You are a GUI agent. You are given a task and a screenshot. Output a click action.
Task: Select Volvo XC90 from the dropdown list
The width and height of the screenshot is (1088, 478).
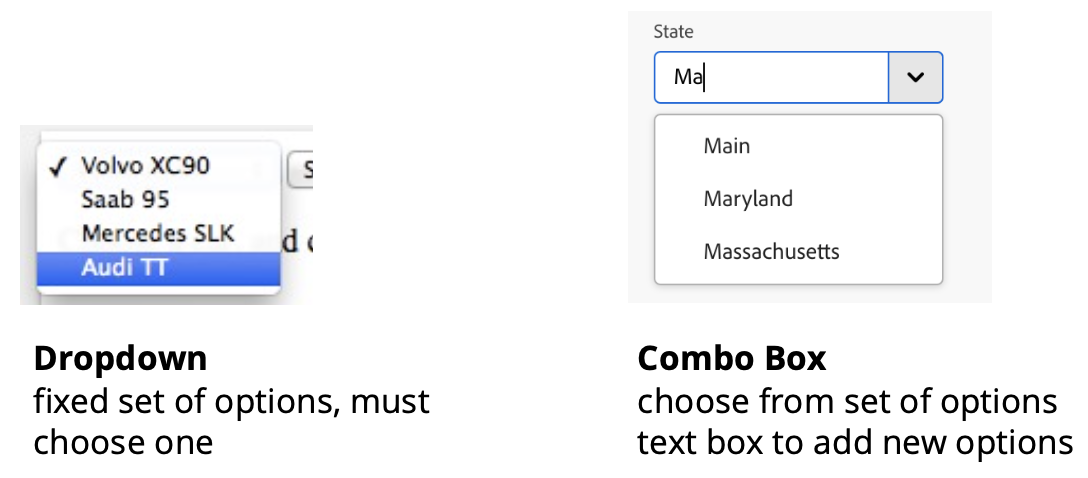(145, 165)
